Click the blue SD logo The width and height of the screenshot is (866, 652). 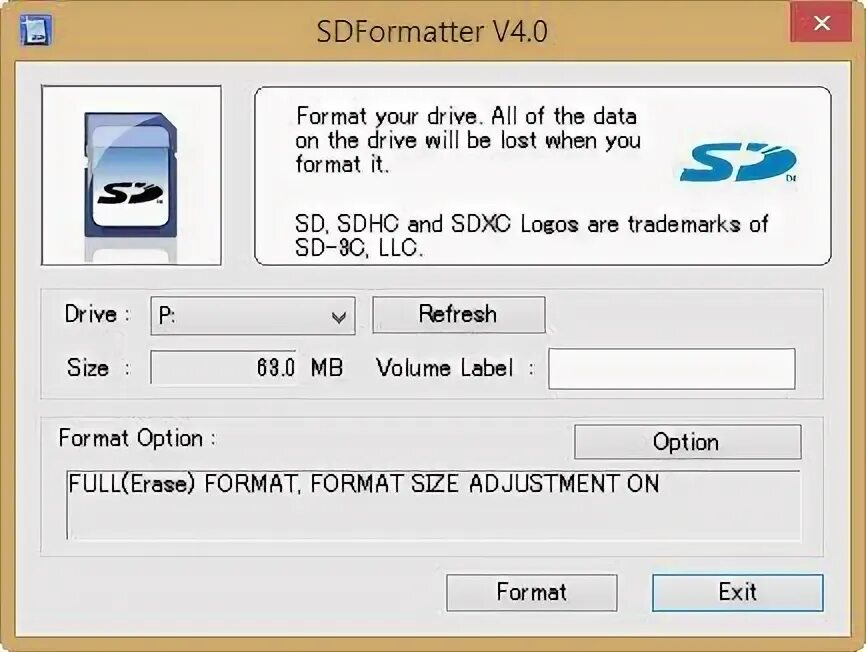(x=738, y=162)
